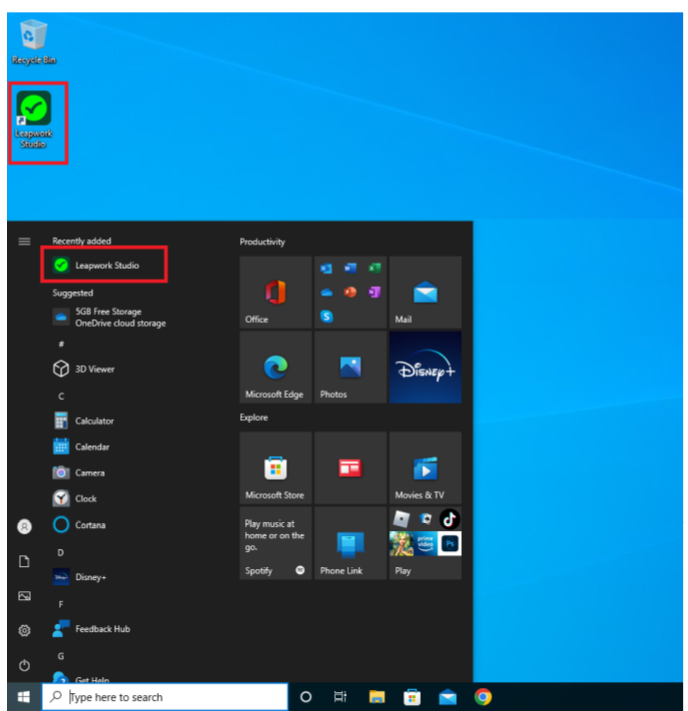This screenshot has height=711, width=688.
Task: Open Disney+ in the app list
Action: (x=79, y=577)
